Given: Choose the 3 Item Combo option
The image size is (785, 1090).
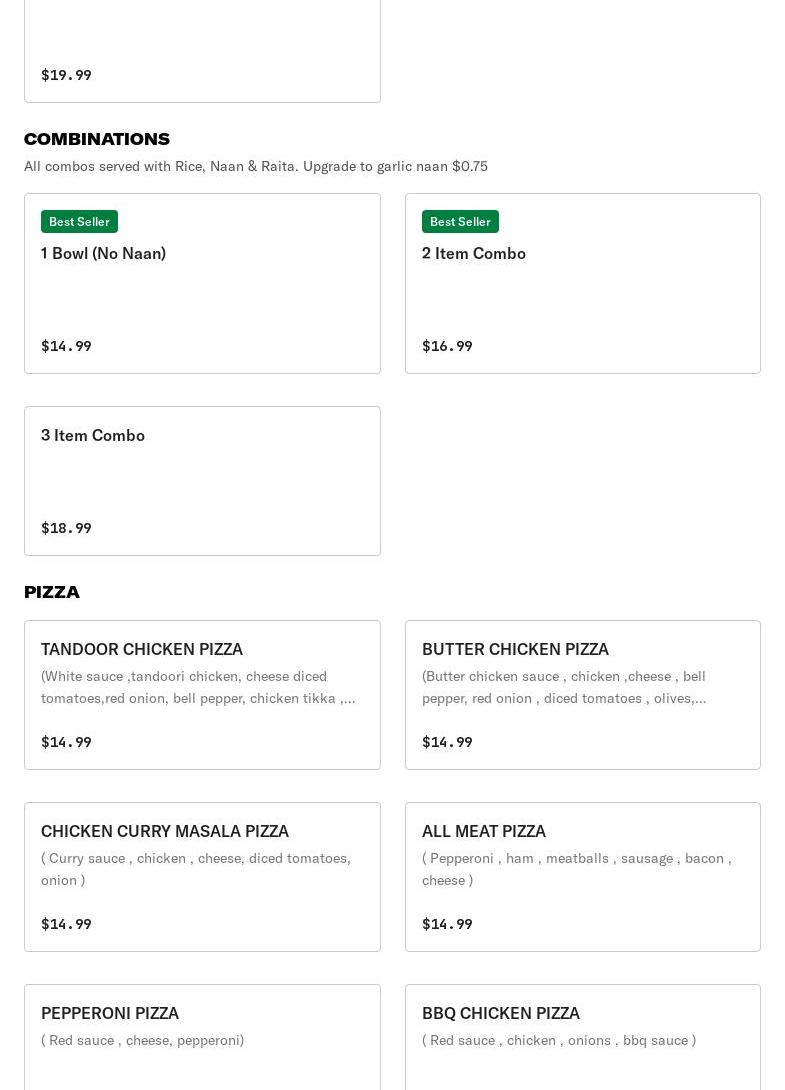Looking at the screenshot, I should [202, 481].
